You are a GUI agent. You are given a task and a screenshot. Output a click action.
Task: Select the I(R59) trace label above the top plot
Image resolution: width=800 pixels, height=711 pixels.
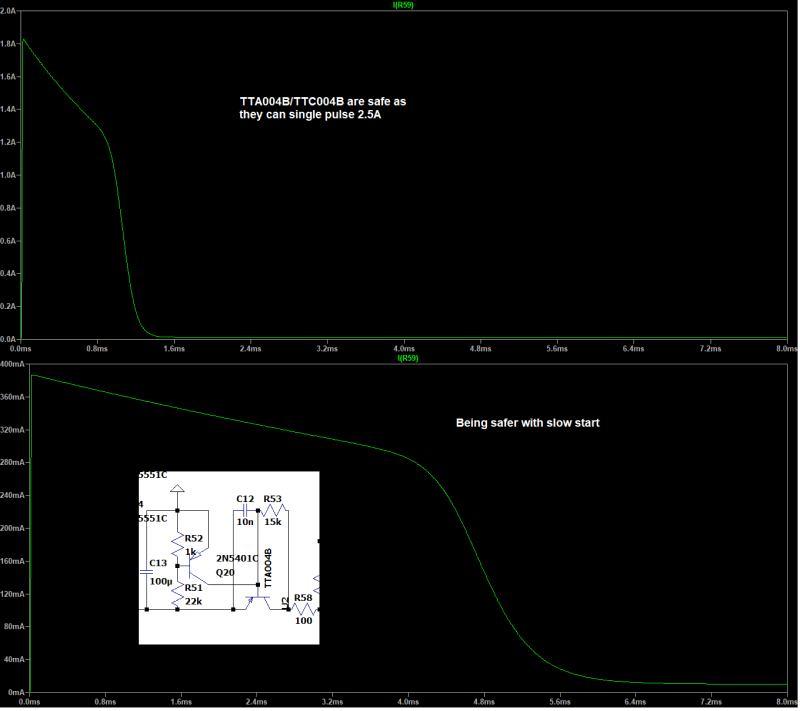(x=403, y=5)
